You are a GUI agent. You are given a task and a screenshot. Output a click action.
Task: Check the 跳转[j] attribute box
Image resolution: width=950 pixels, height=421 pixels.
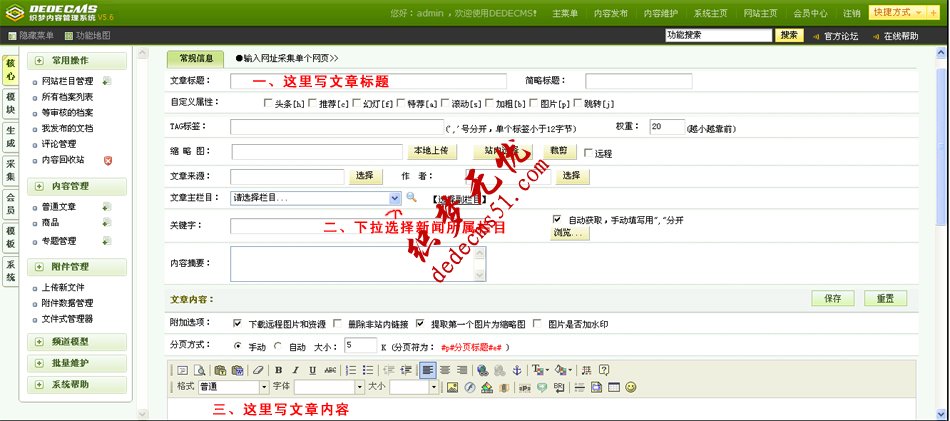click(577, 103)
